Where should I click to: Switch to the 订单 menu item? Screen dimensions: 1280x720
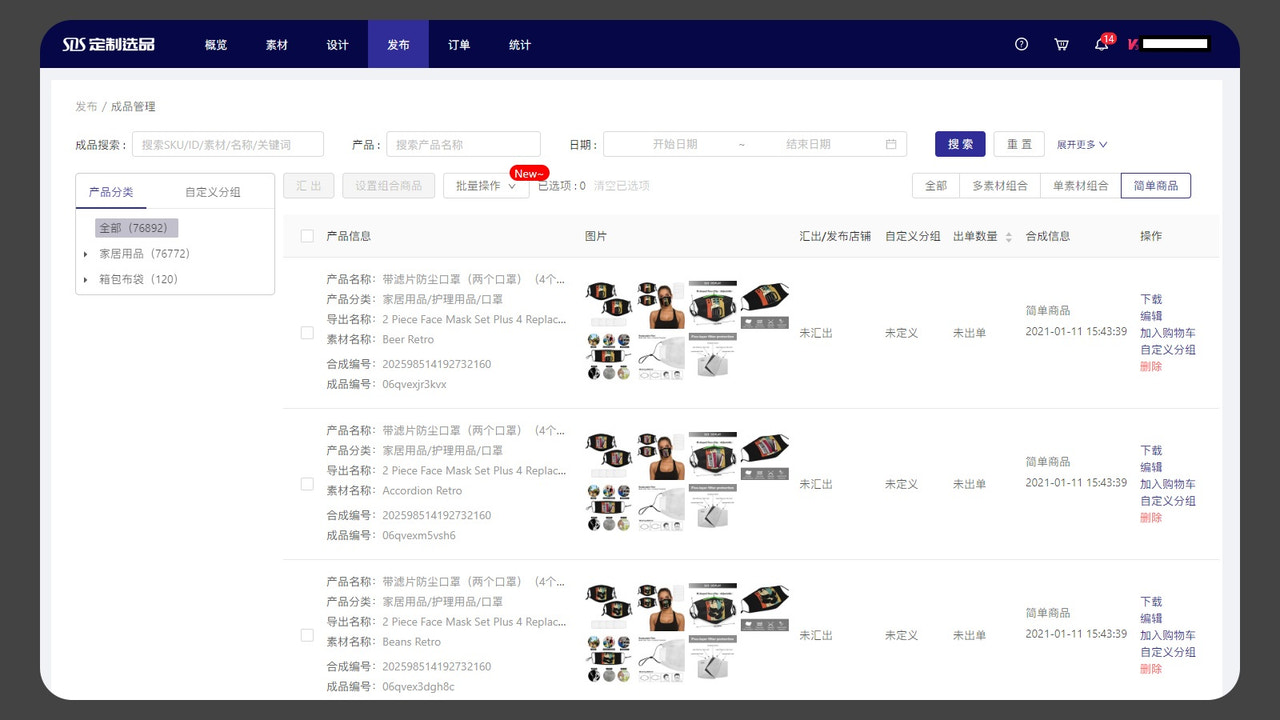point(459,44)
